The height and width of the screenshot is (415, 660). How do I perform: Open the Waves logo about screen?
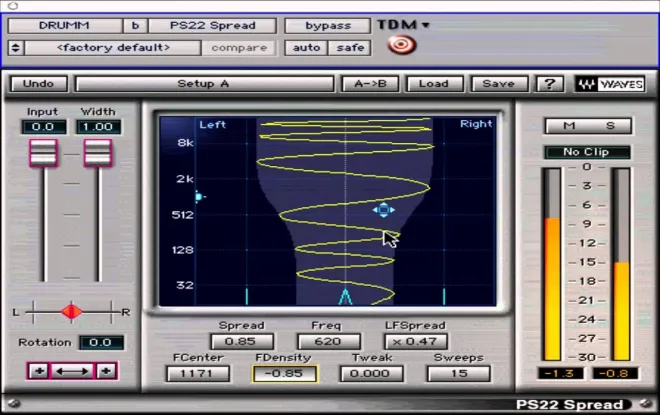(x=610, y=84)
